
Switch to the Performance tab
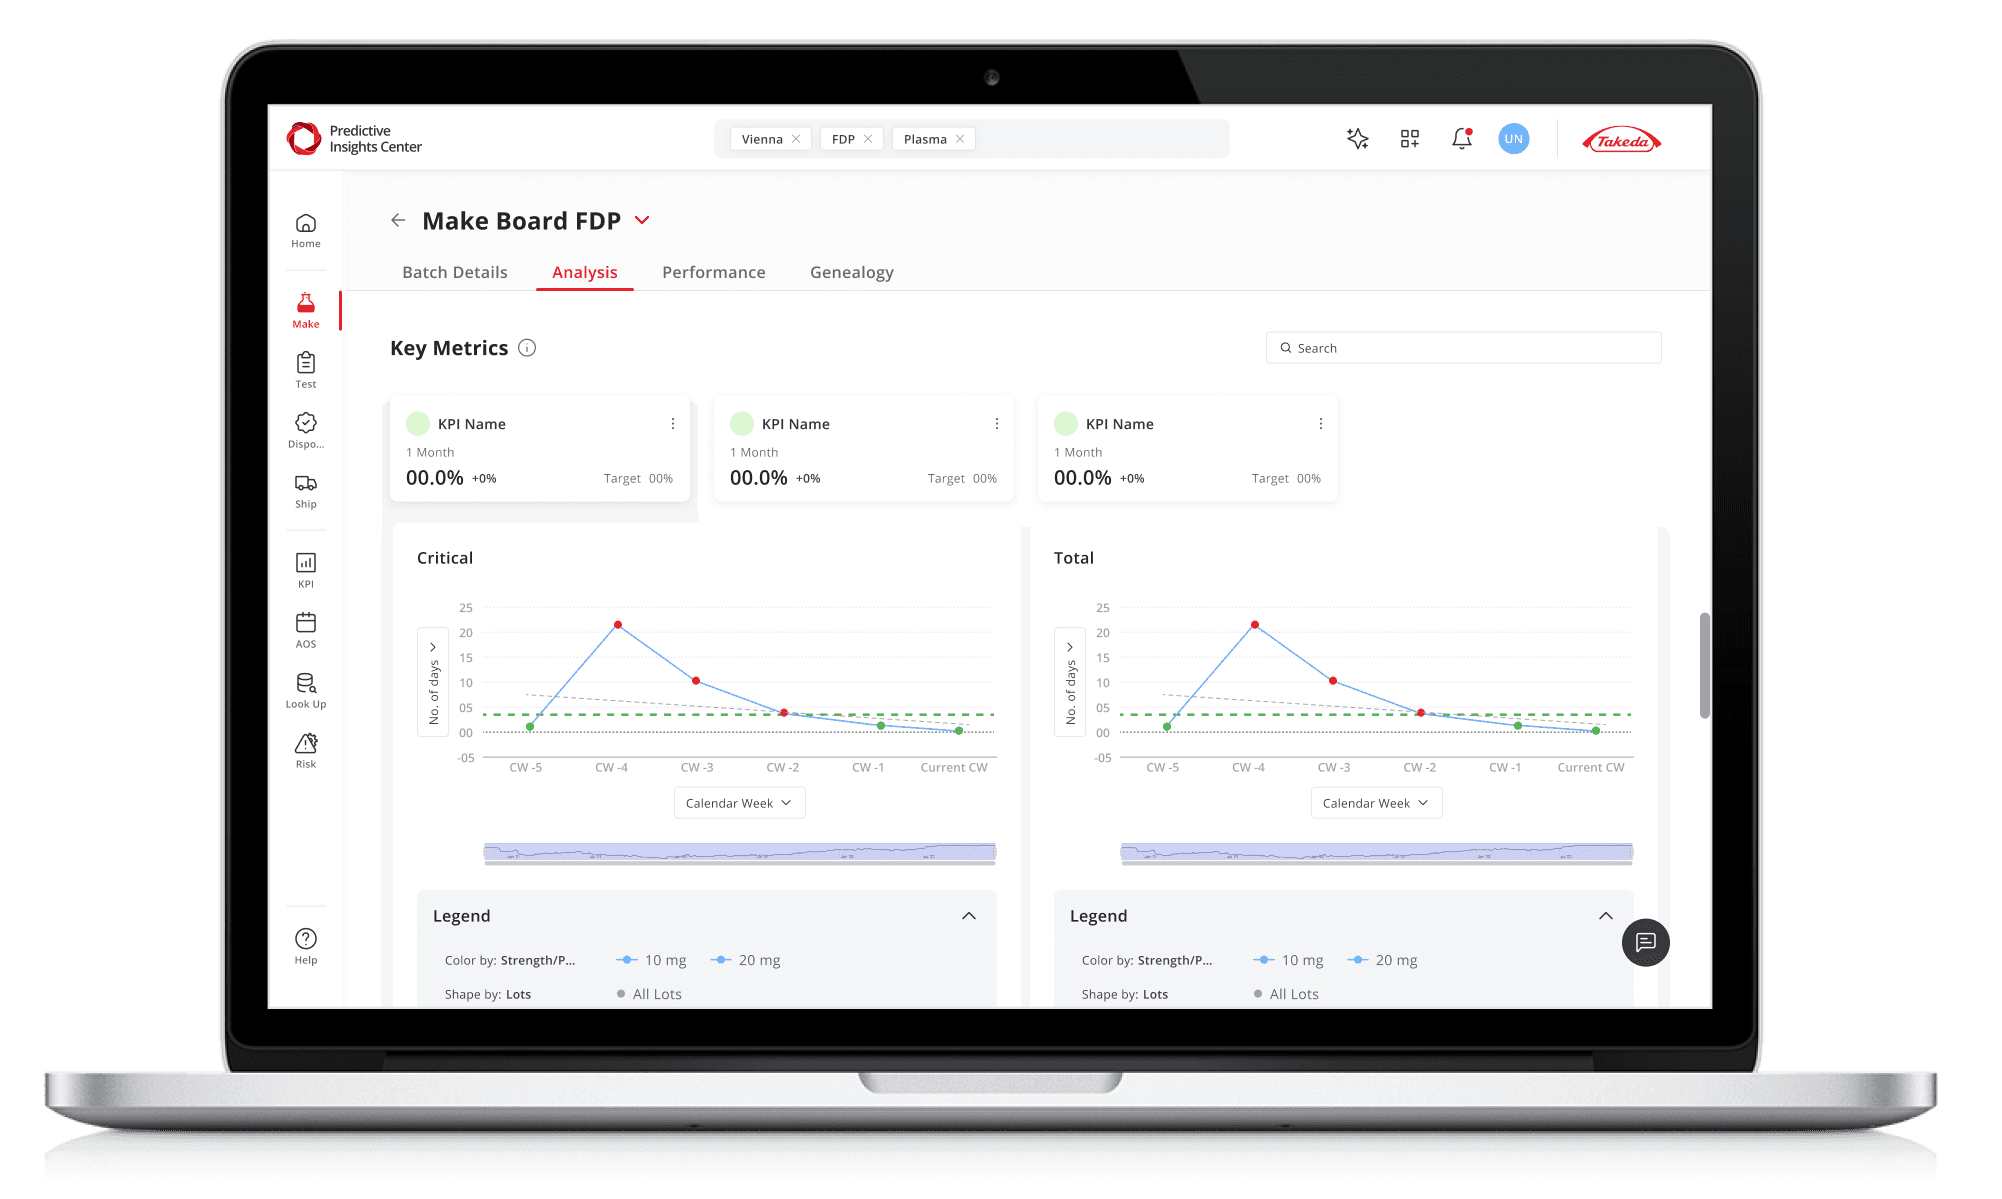pyautogui.click(x=713, y=272)
